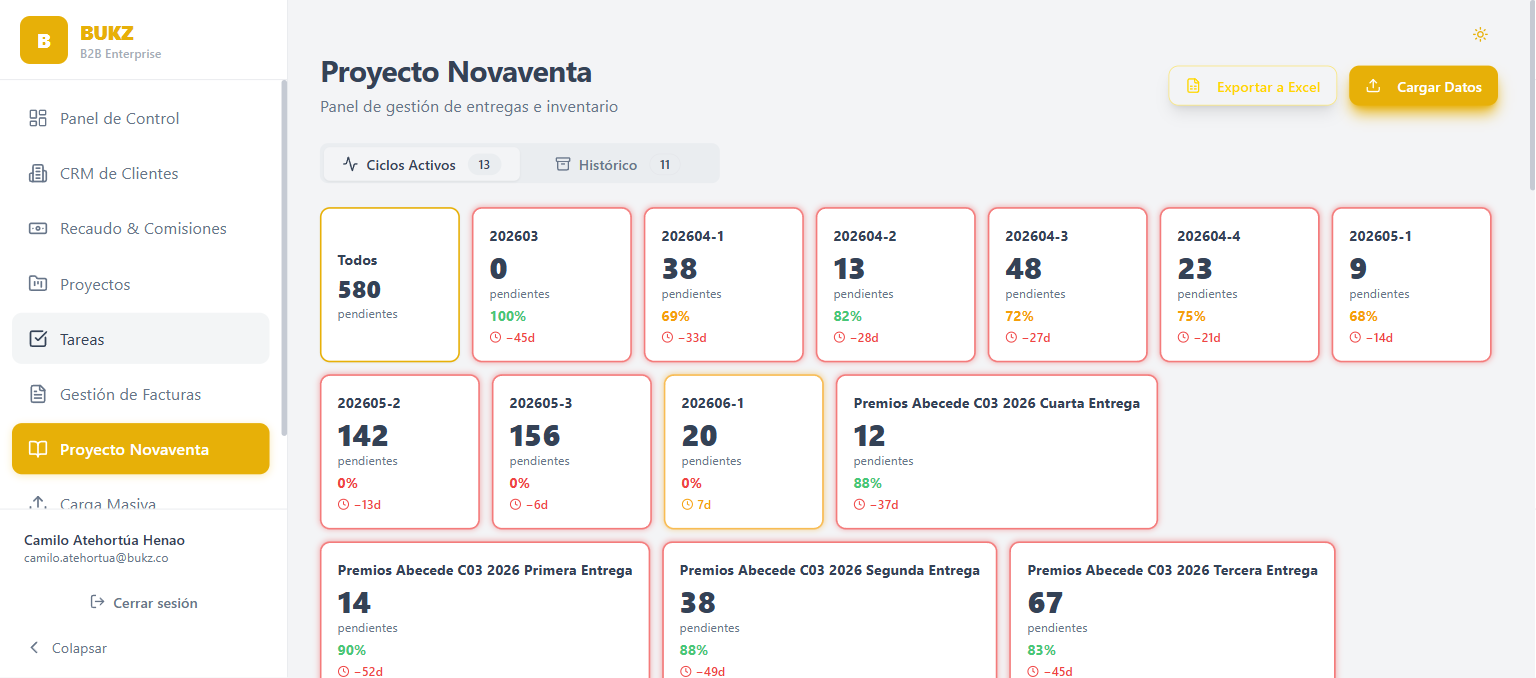
Task: Click the Tareas checkmark icon
Action: pos(38,339)
